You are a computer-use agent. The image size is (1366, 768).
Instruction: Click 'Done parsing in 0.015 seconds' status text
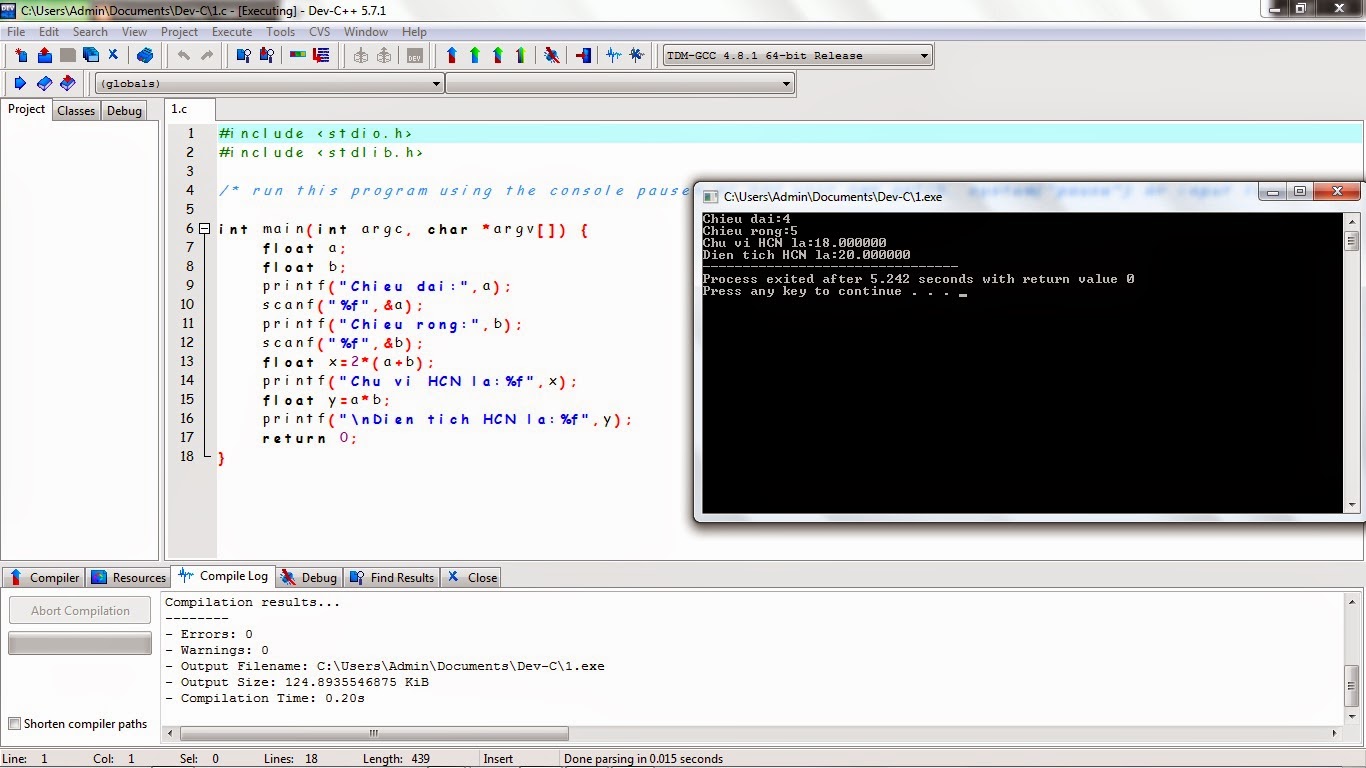(643, 759)
